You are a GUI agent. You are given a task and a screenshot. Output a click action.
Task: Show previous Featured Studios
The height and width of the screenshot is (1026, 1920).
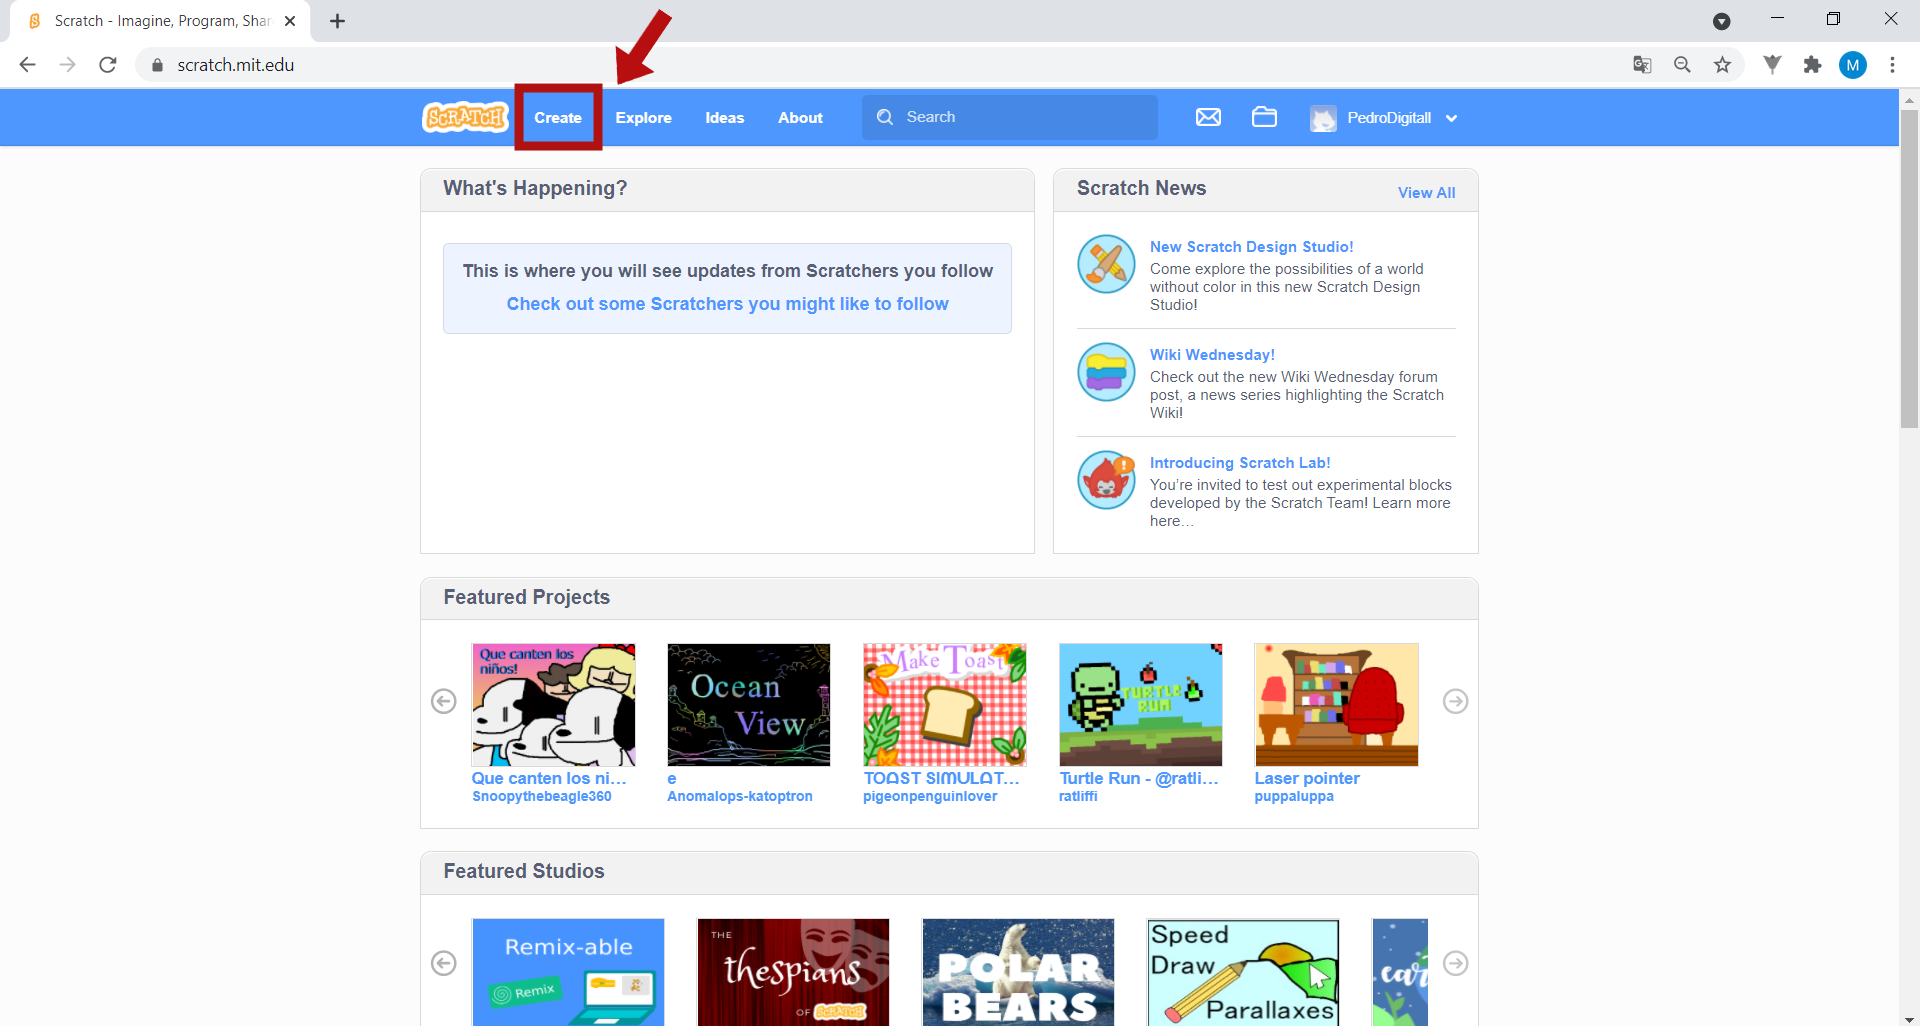(x=444, y=963)
